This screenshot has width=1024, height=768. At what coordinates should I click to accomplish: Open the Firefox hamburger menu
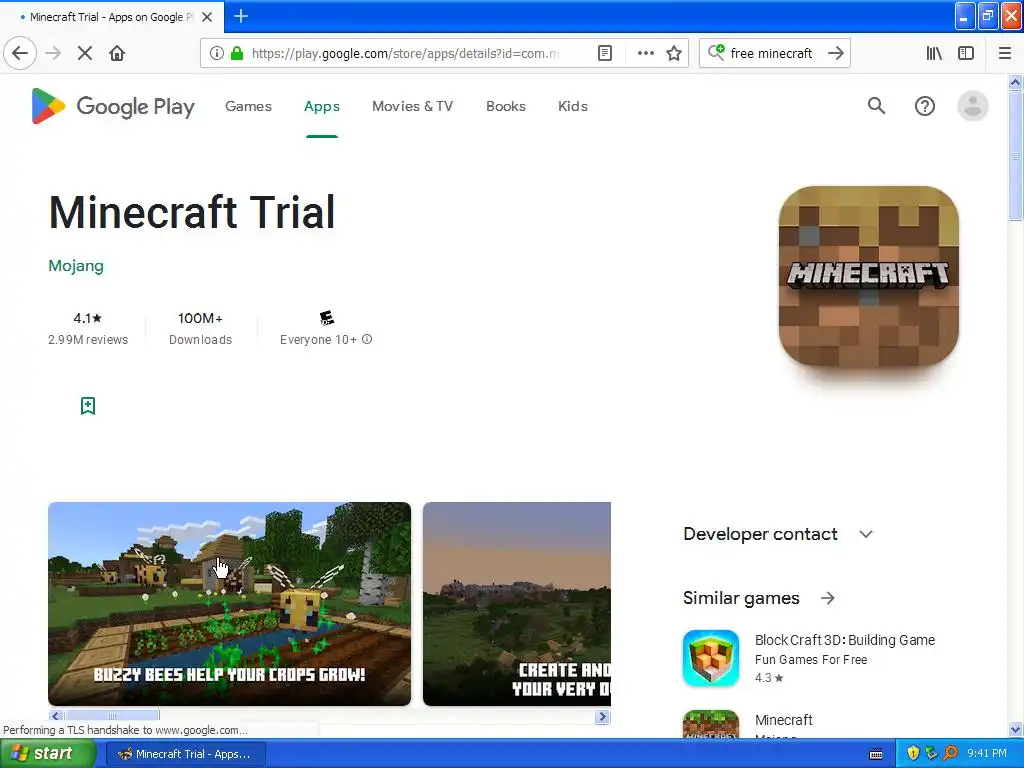tap(1004, 53)
